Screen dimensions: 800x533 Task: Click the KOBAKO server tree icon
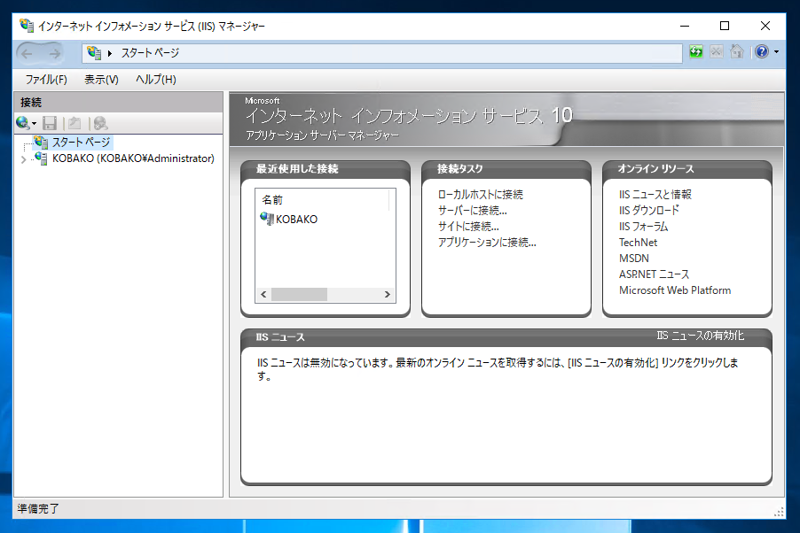pos(41,158)
